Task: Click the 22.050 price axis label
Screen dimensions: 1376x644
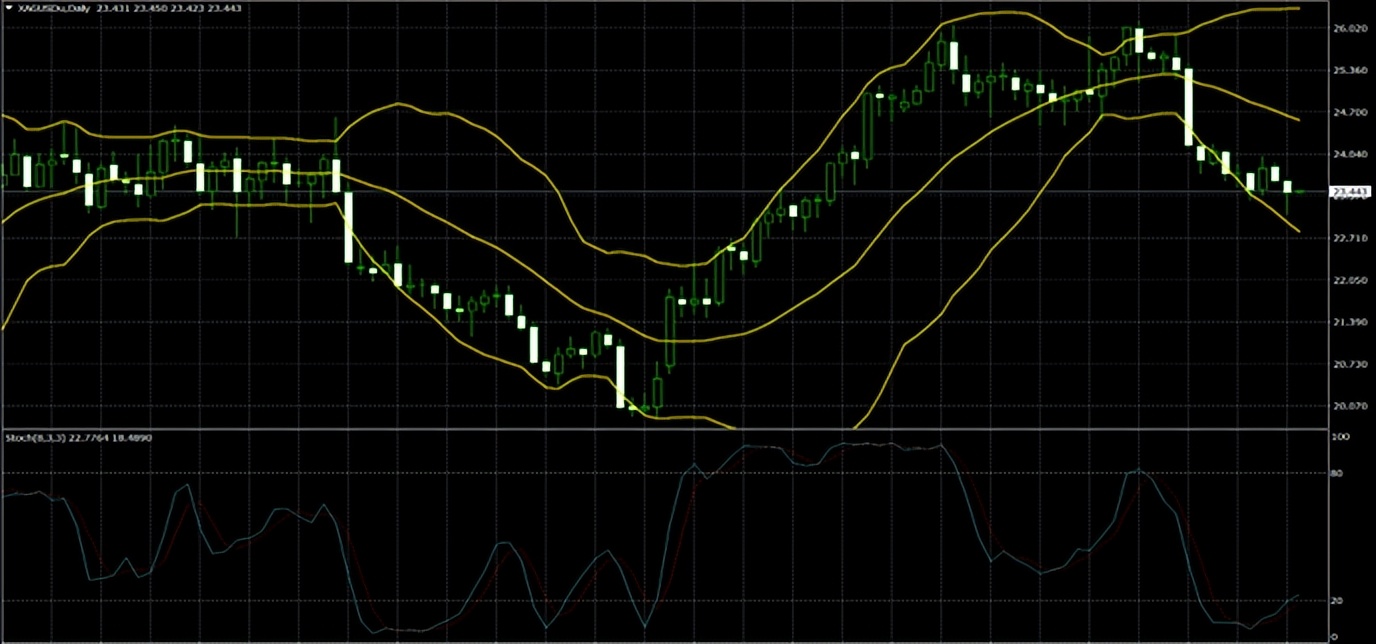Action: click(1349, 280)
